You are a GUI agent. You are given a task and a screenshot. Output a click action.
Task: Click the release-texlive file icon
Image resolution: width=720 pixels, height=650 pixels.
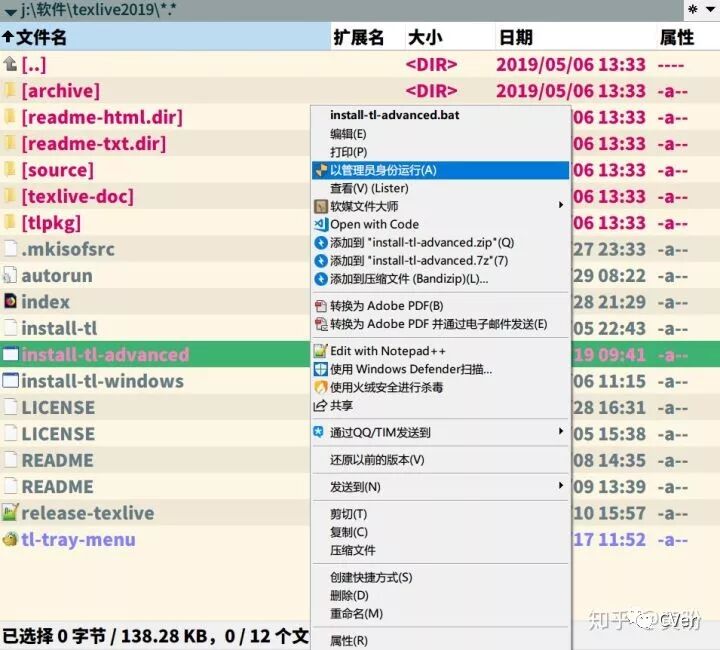pyautogui.click(x=10, y=512)
